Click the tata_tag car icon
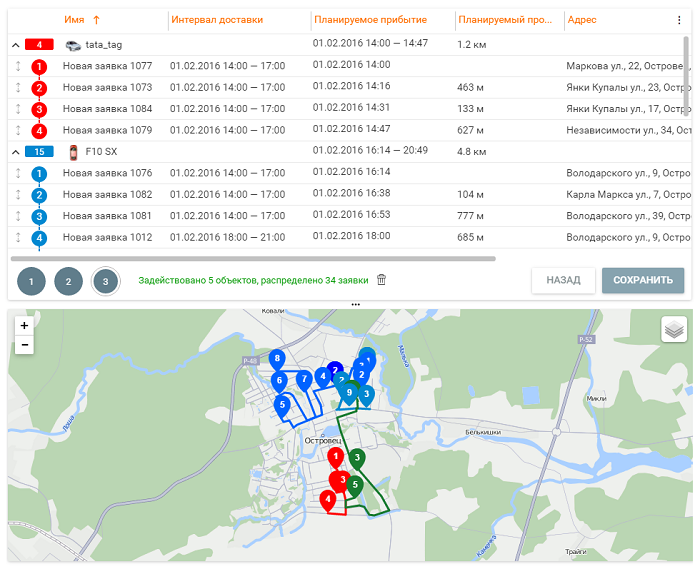 (x=73, y=45)
